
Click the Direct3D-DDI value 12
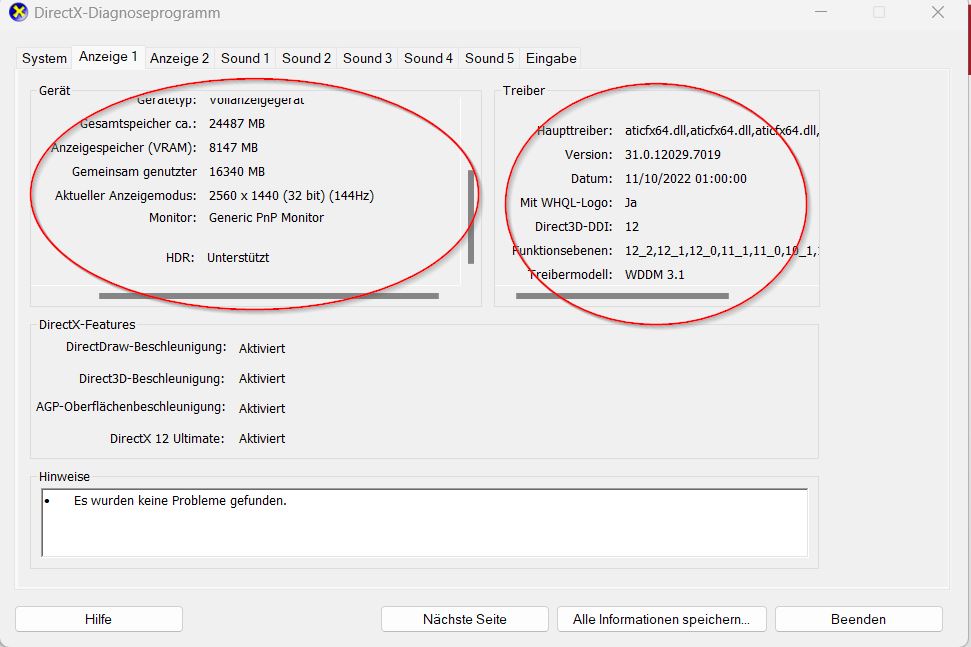click(632, 227)
